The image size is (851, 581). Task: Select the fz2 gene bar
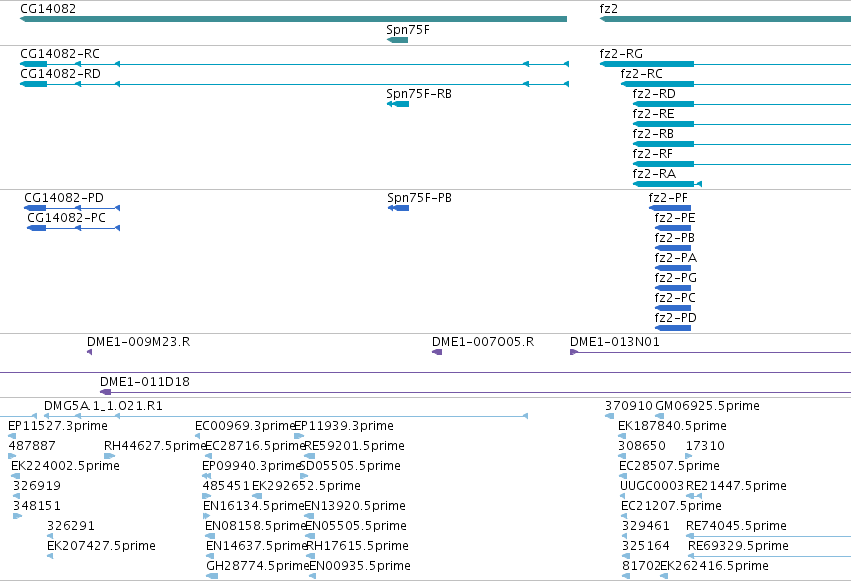[x=725, y=19]
